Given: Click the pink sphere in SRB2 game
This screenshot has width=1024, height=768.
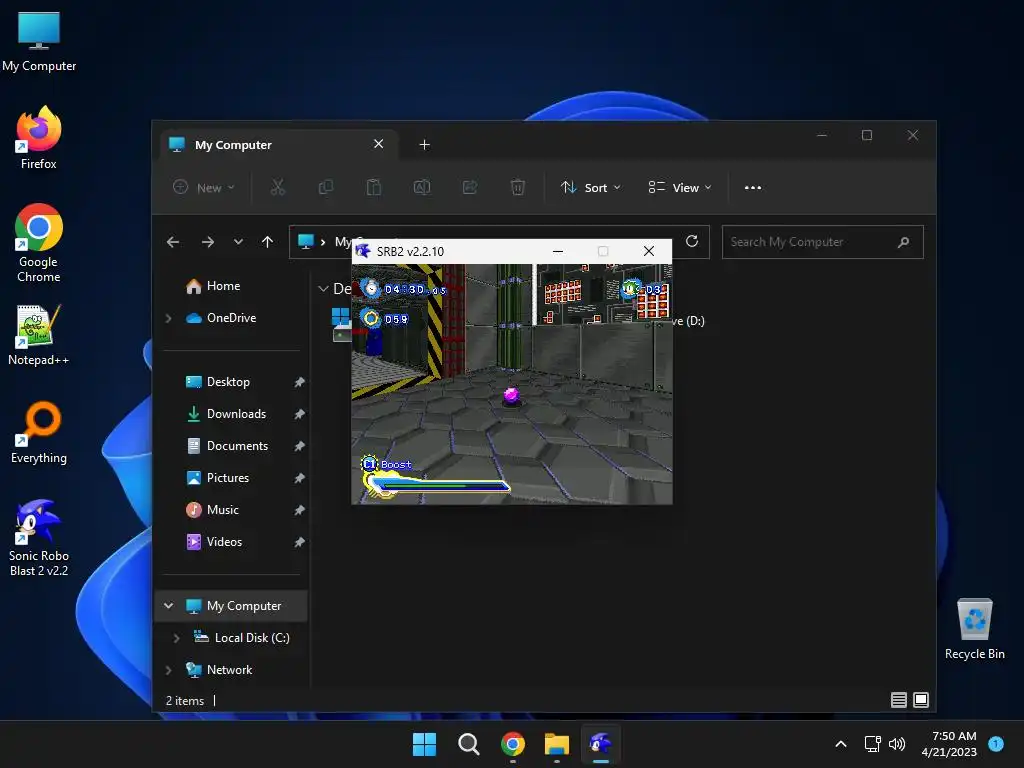Looking at the screenshot, I should click(x=511, y=395).
